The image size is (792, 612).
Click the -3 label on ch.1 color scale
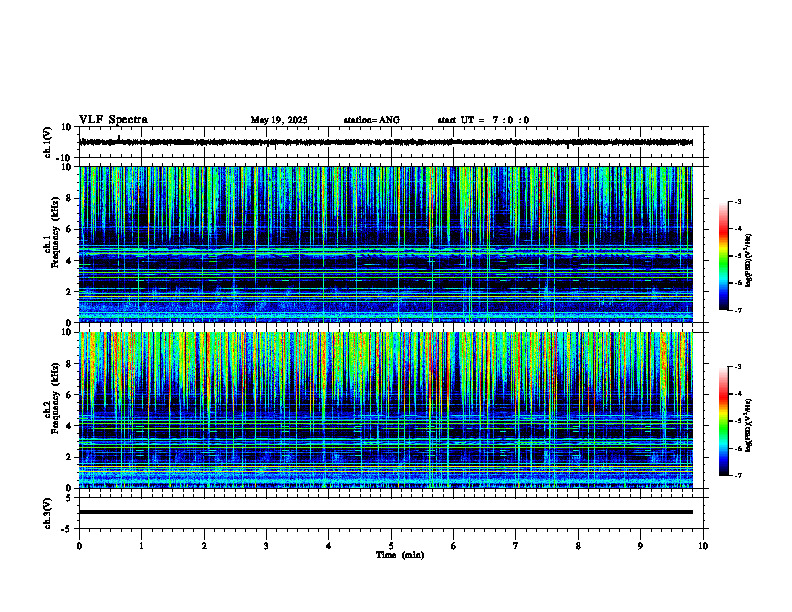point(737,202)
